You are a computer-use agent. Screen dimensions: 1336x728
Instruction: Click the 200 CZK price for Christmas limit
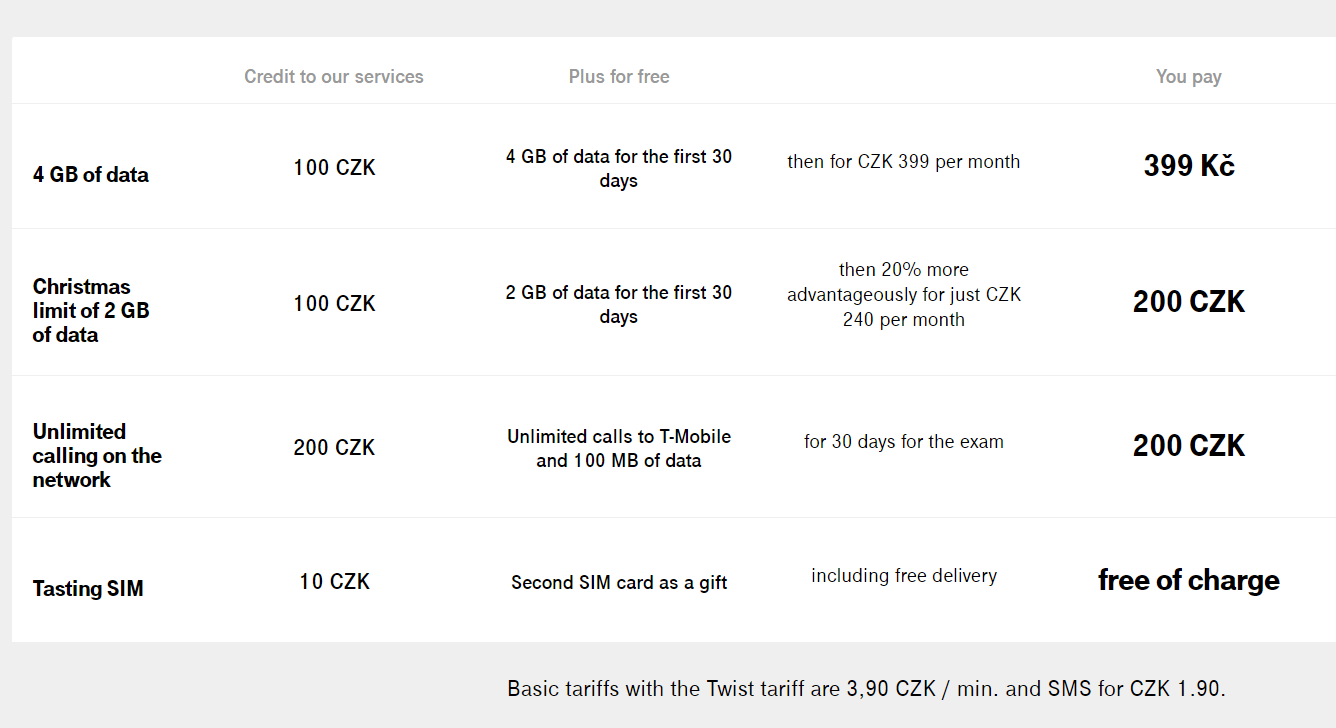tap(1189, 302)
